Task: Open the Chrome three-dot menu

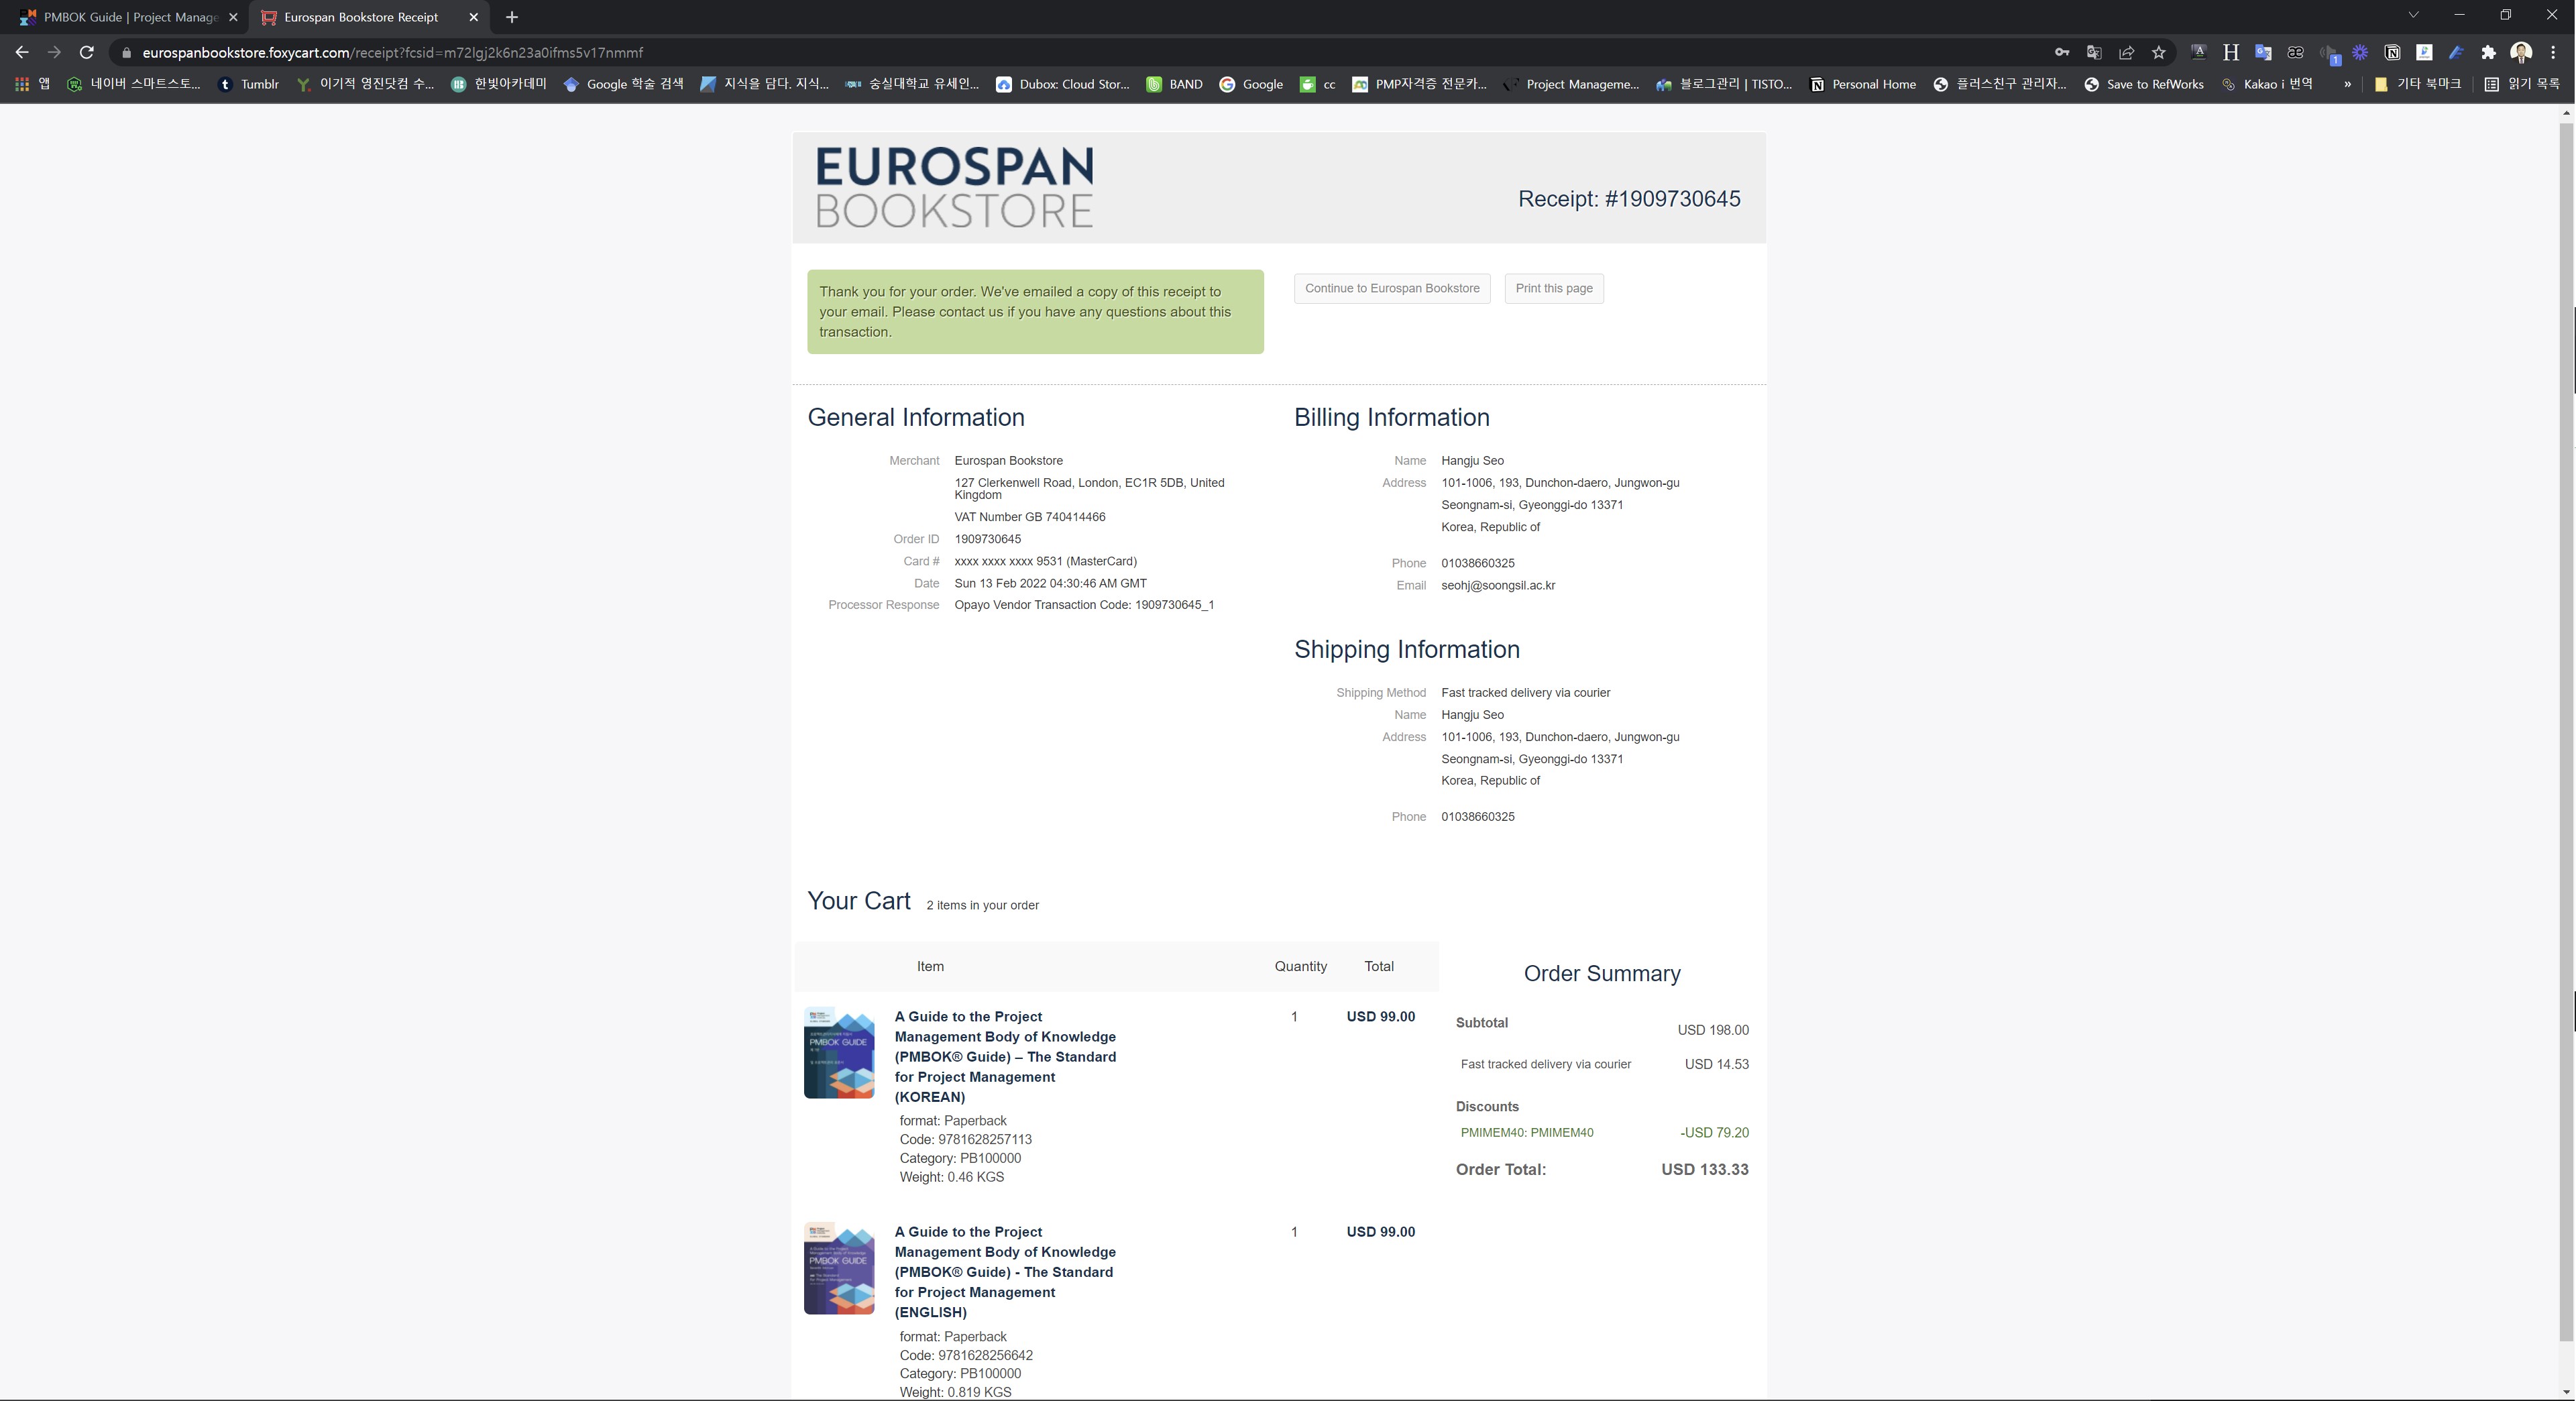Action: (x=2553, y=53)
